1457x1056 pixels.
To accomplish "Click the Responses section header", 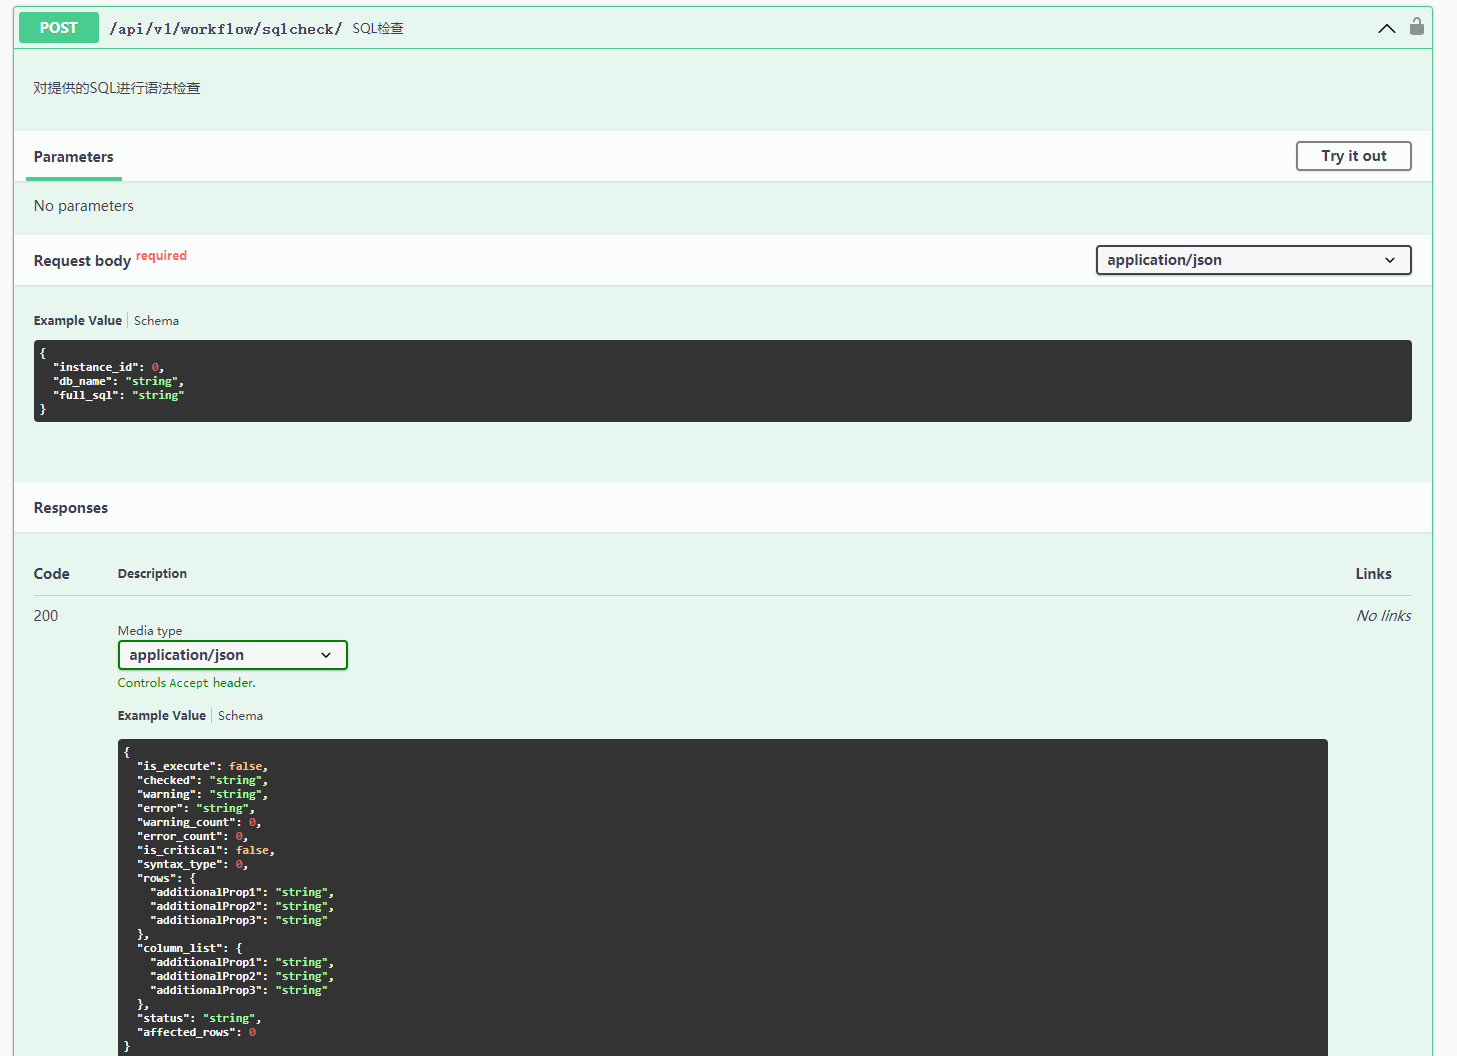I will (x=71, y=508).
